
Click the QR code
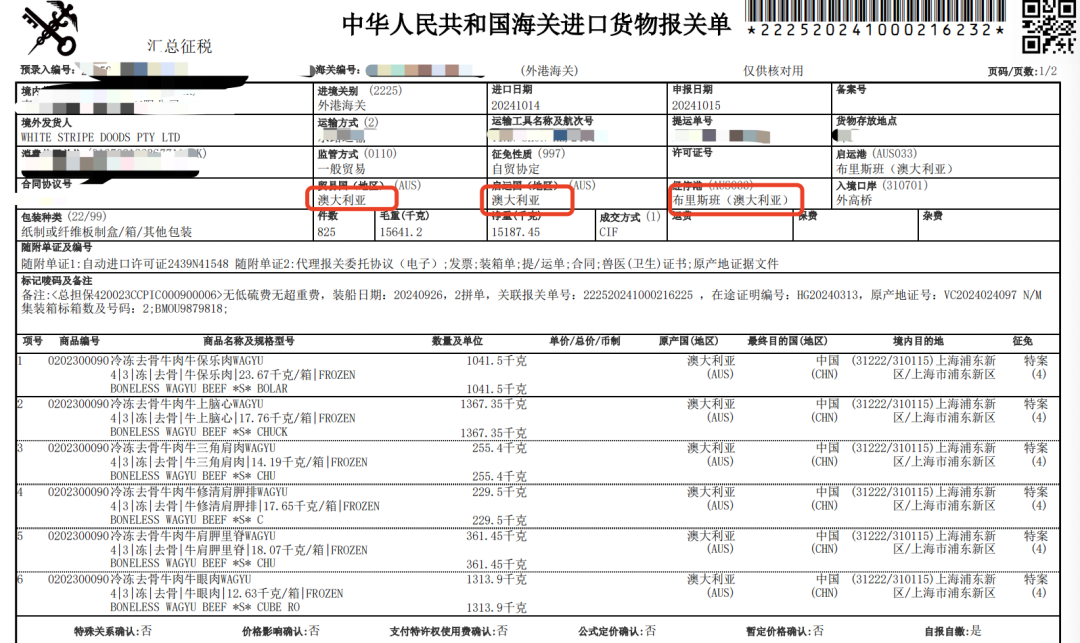click(1048, 27)
